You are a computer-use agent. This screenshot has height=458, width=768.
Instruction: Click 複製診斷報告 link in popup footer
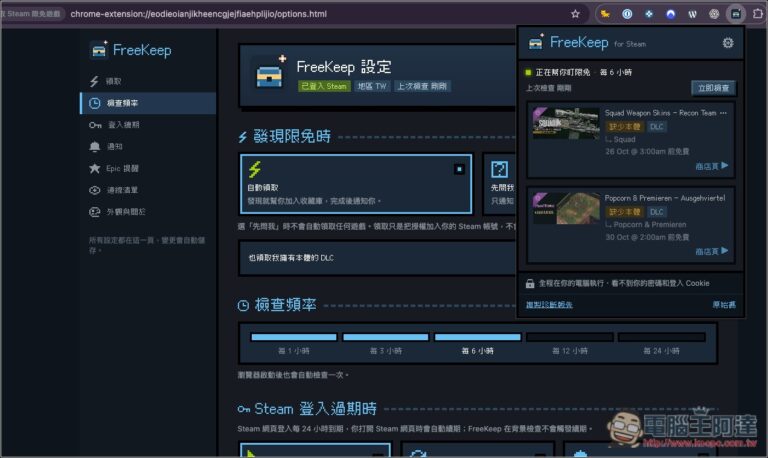point(549,305)
